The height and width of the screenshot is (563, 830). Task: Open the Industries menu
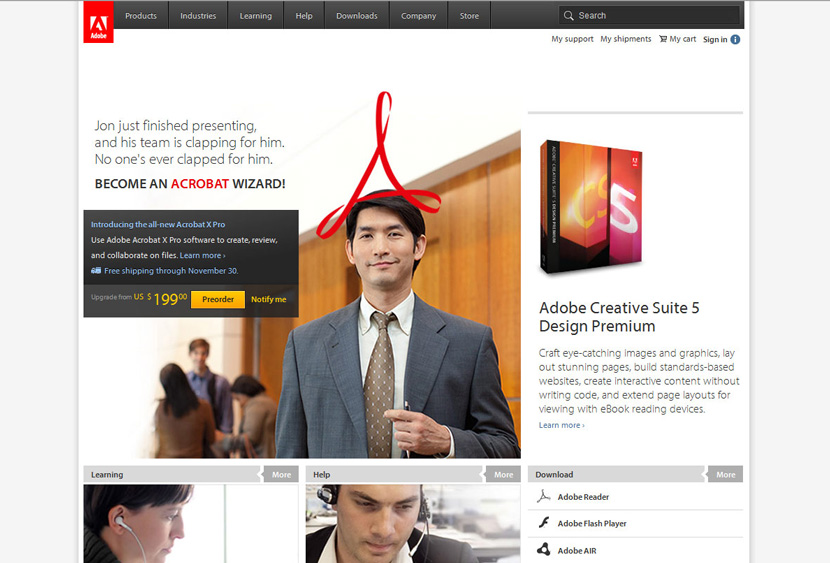tap(198, 15)
